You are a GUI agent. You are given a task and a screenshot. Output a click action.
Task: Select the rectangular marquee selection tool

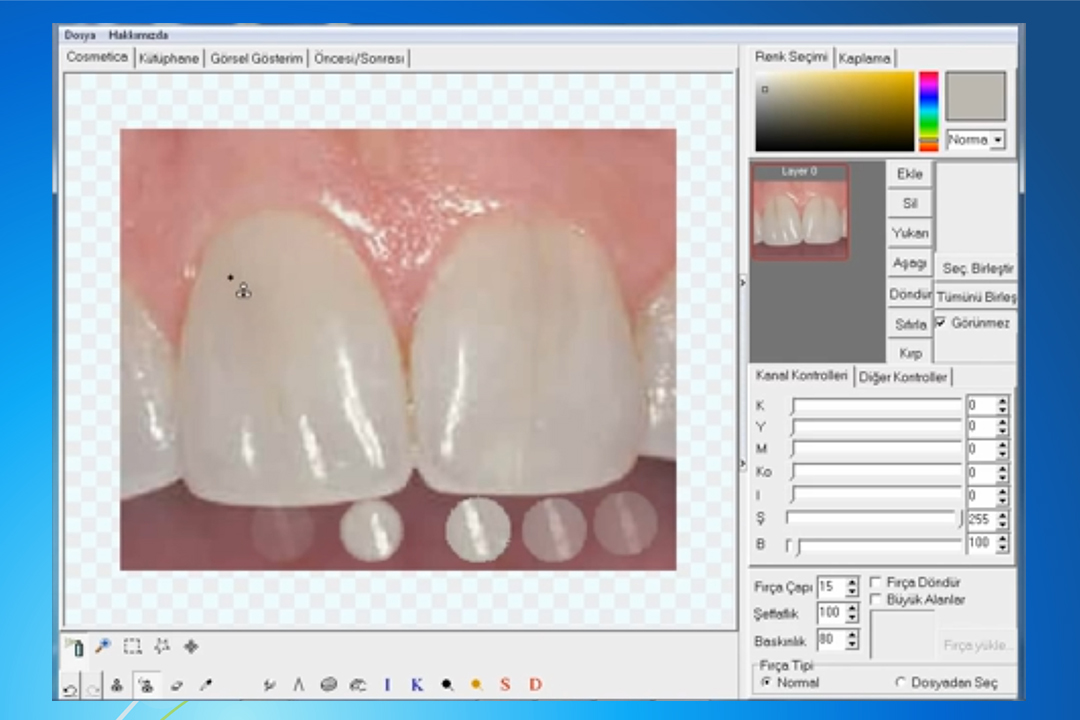point(132,646)
